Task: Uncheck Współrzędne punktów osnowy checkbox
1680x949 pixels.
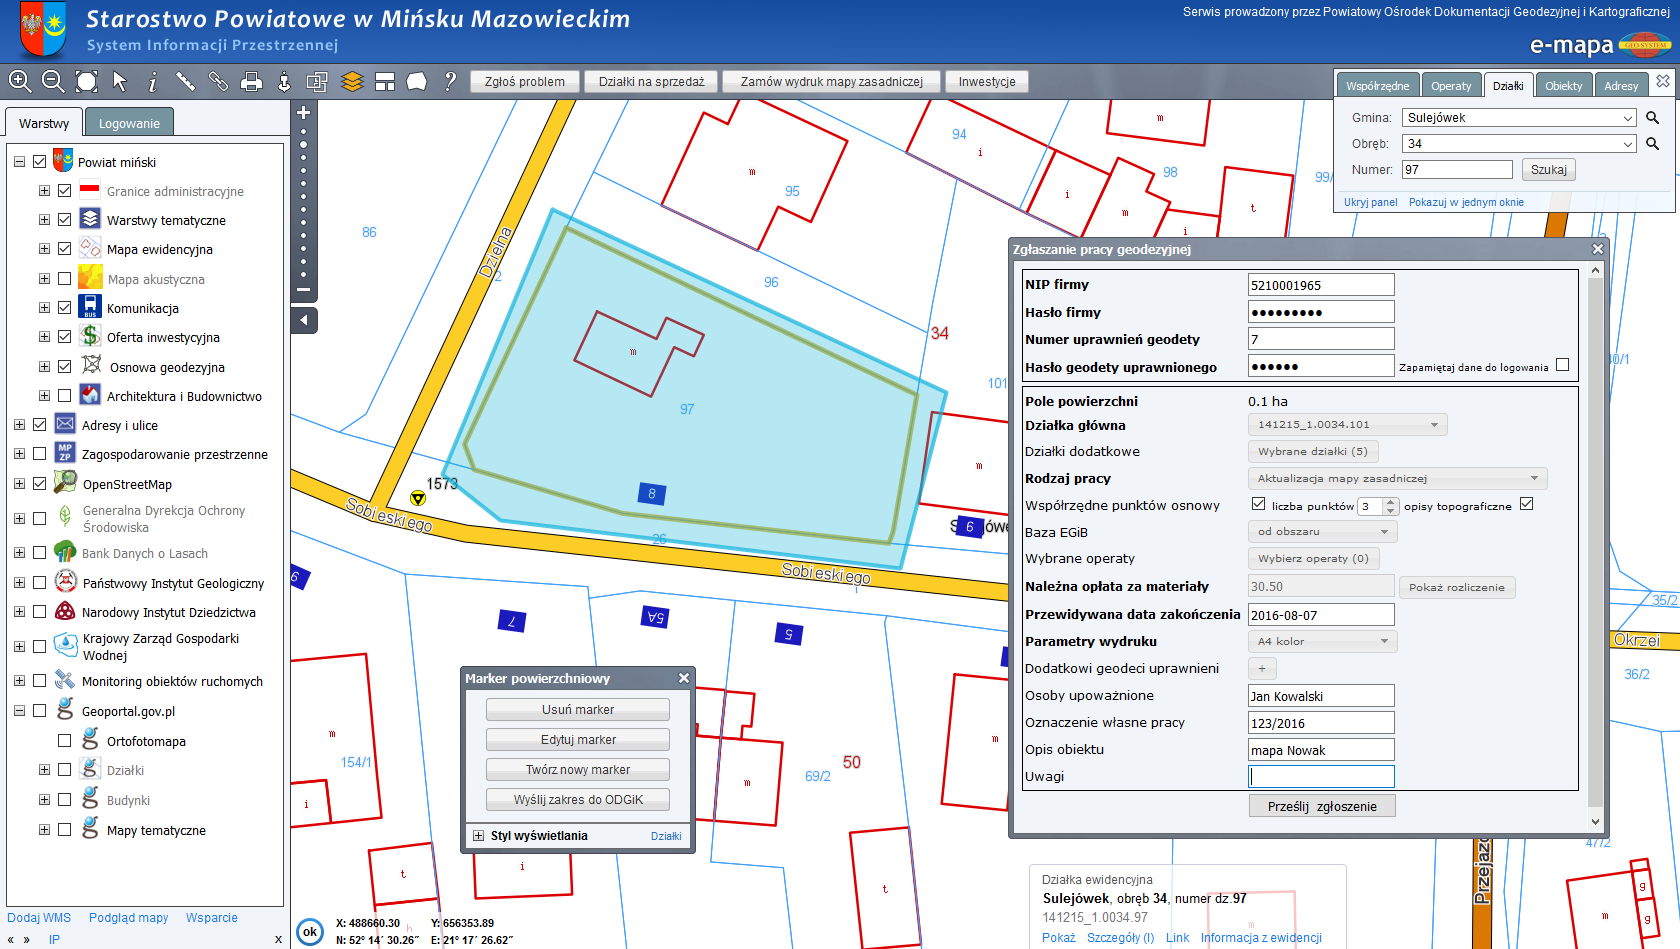Action: [x=1259, y=504]
